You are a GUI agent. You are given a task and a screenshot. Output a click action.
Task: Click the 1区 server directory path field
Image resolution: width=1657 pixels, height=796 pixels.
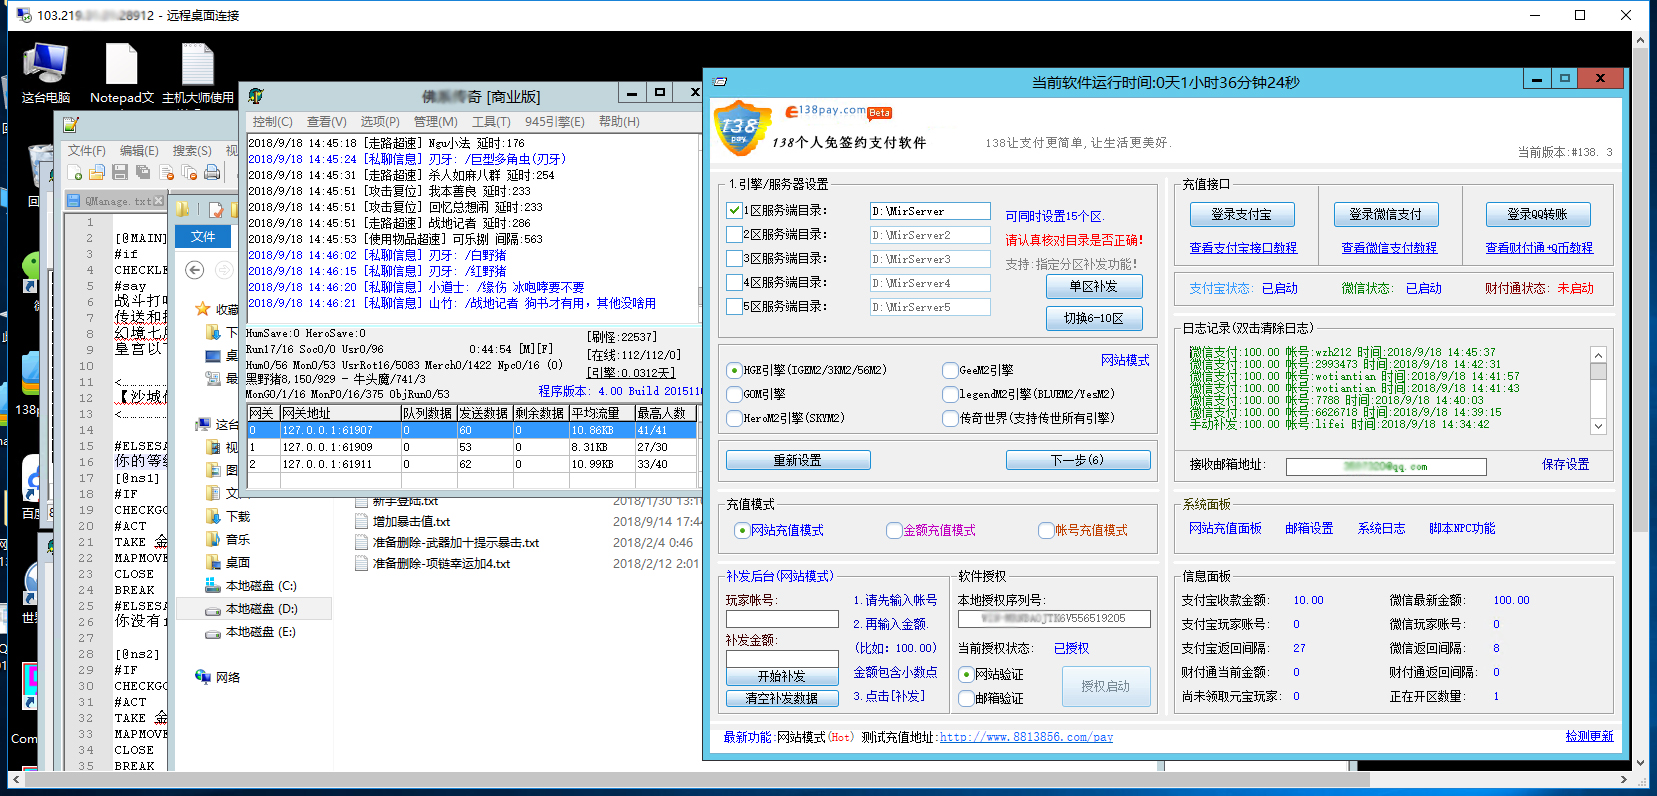pyautogui.click(x=930, y=211)
